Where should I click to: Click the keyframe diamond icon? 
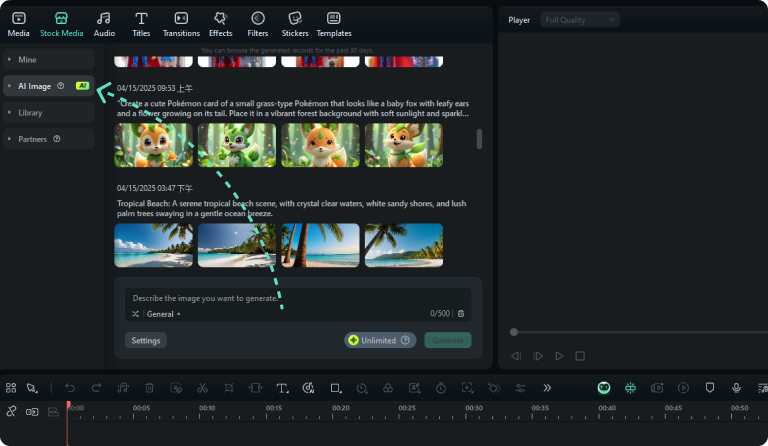pyautogui.click(x=494, y=388)
